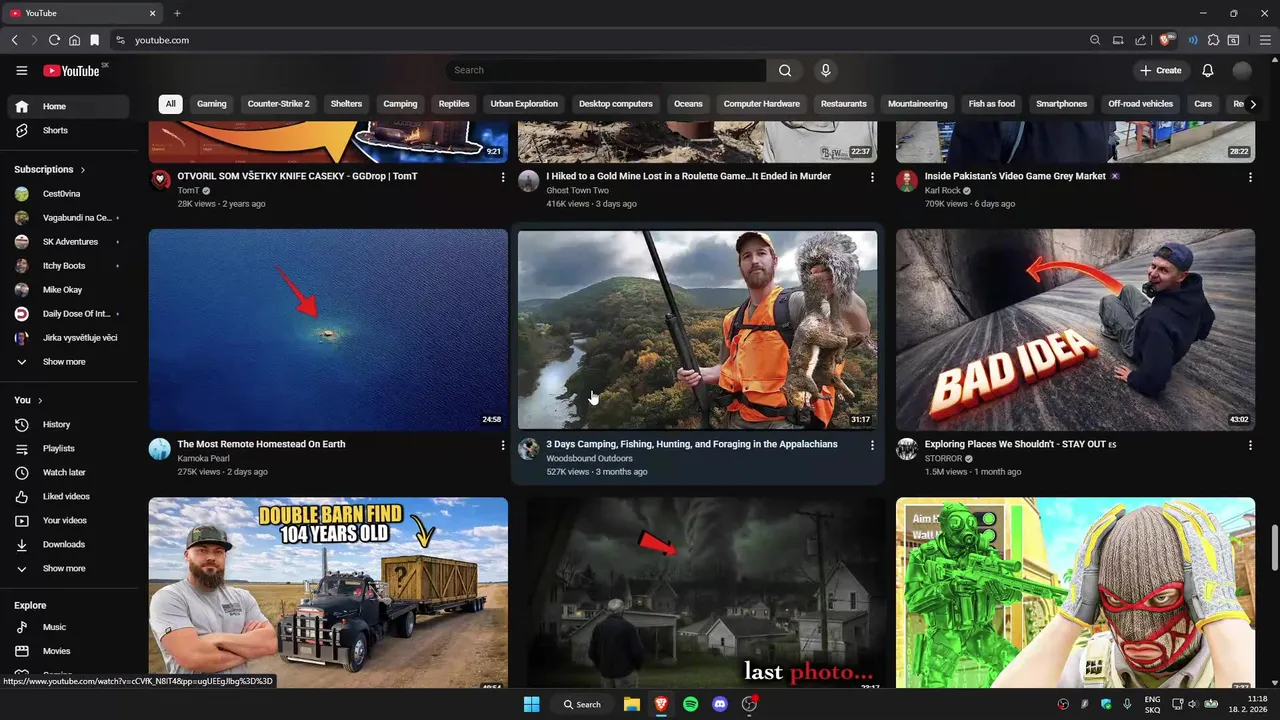Open Woodsbound Outdoors channel link

[x=589, y=458]
